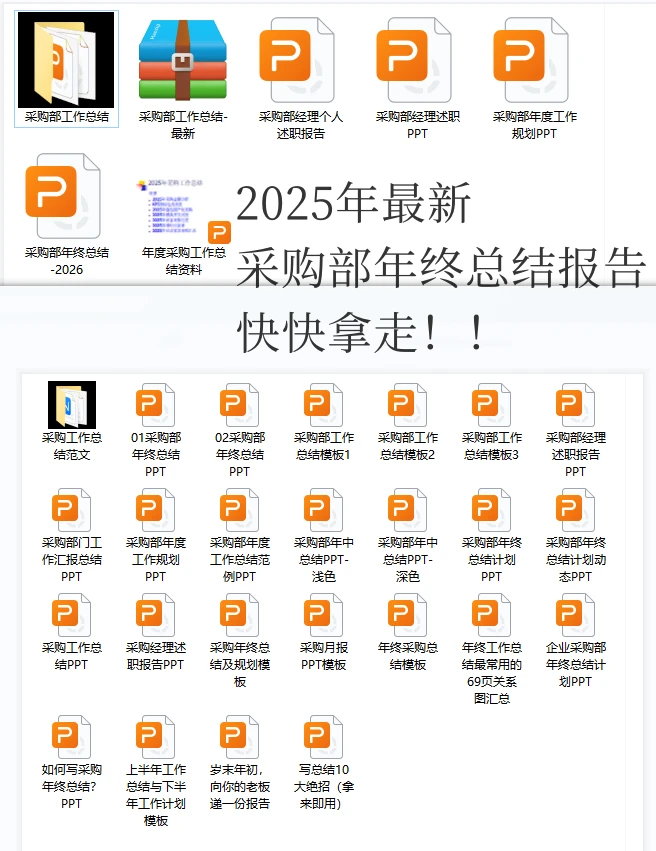Select the label 写总结10大绝招(拿来即用)
Screen dimensions: 656x851
(x=323, y=786)
